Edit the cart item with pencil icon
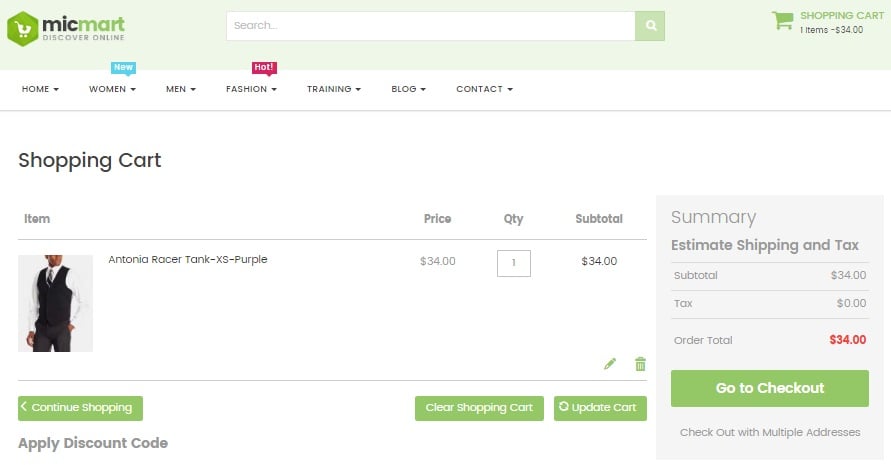Screen dimensions: 891x465 [x=610, y=364]
